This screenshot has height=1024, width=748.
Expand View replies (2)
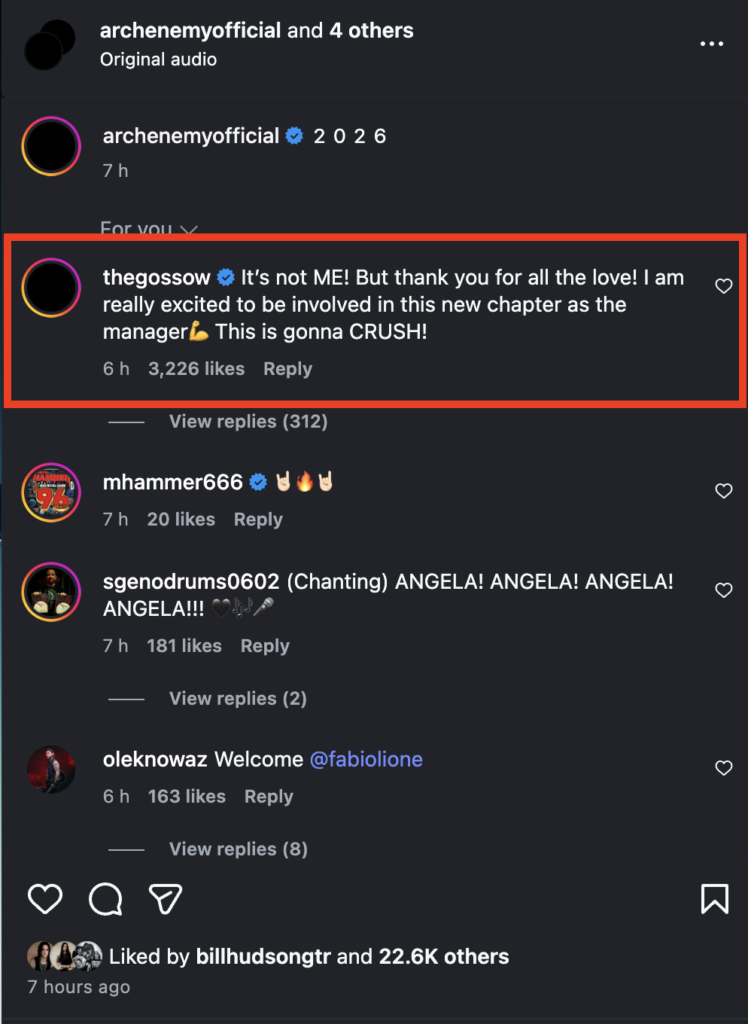(238, 698)
